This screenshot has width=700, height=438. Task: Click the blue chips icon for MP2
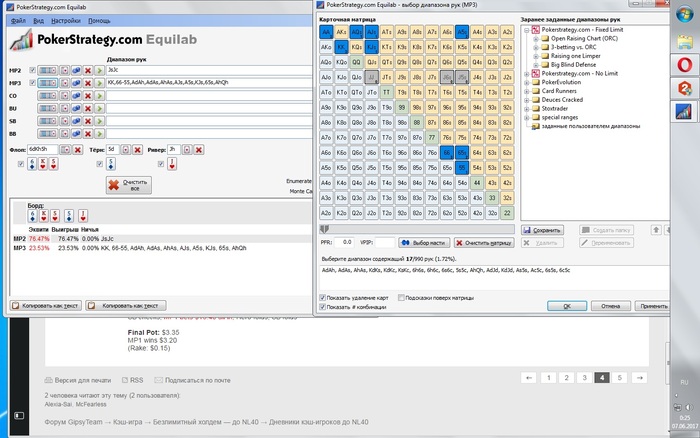(x=76, y=70)
